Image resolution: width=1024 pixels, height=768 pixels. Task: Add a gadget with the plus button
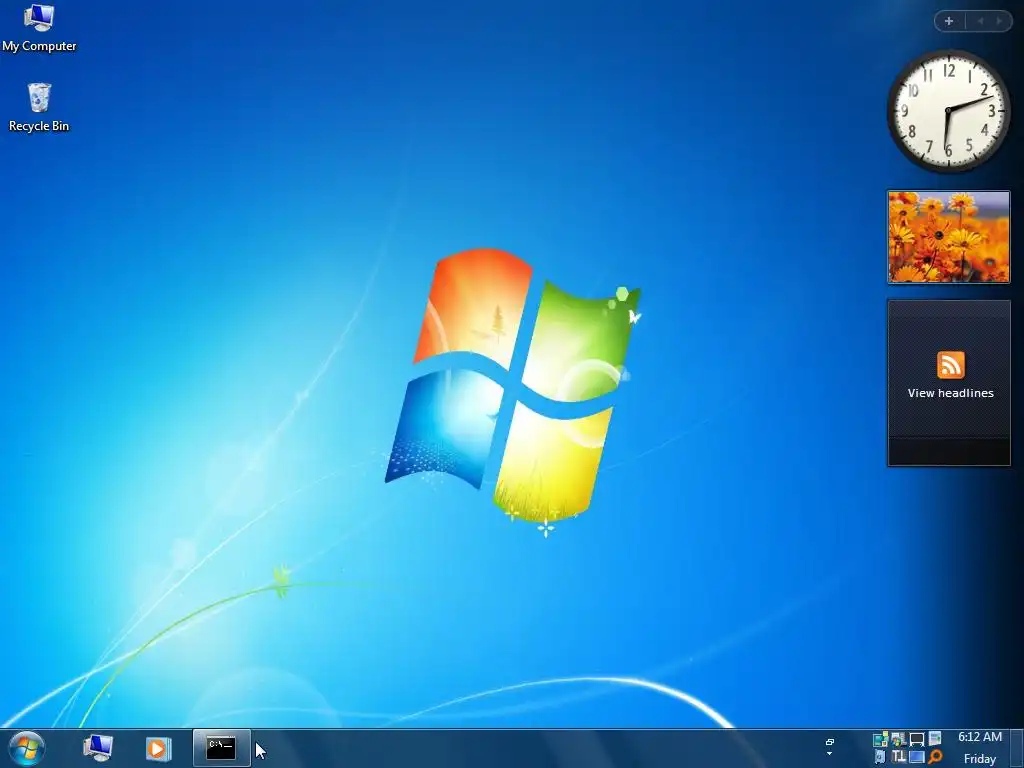tap(949, 21)
